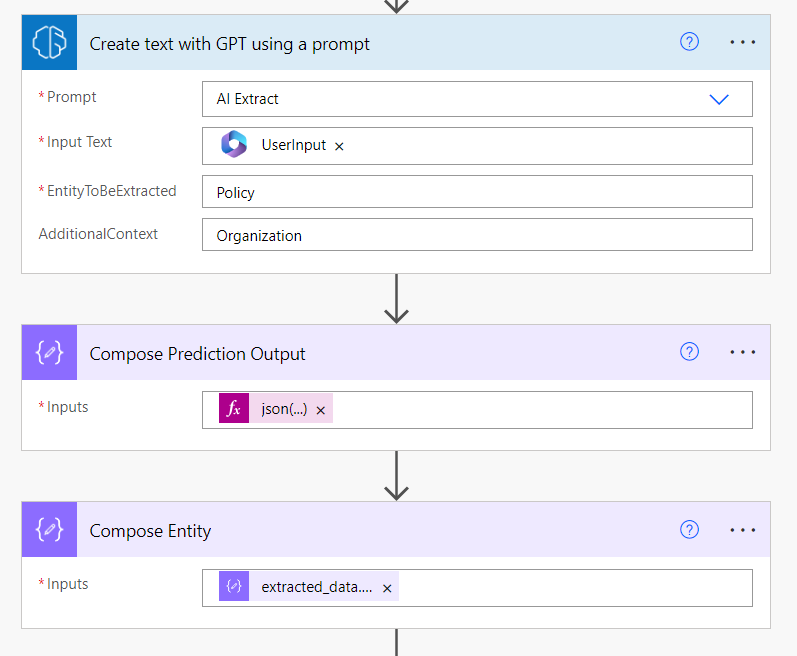Remove the UserInput token from Input Text

pyautogui.click(x=339, y=146)
